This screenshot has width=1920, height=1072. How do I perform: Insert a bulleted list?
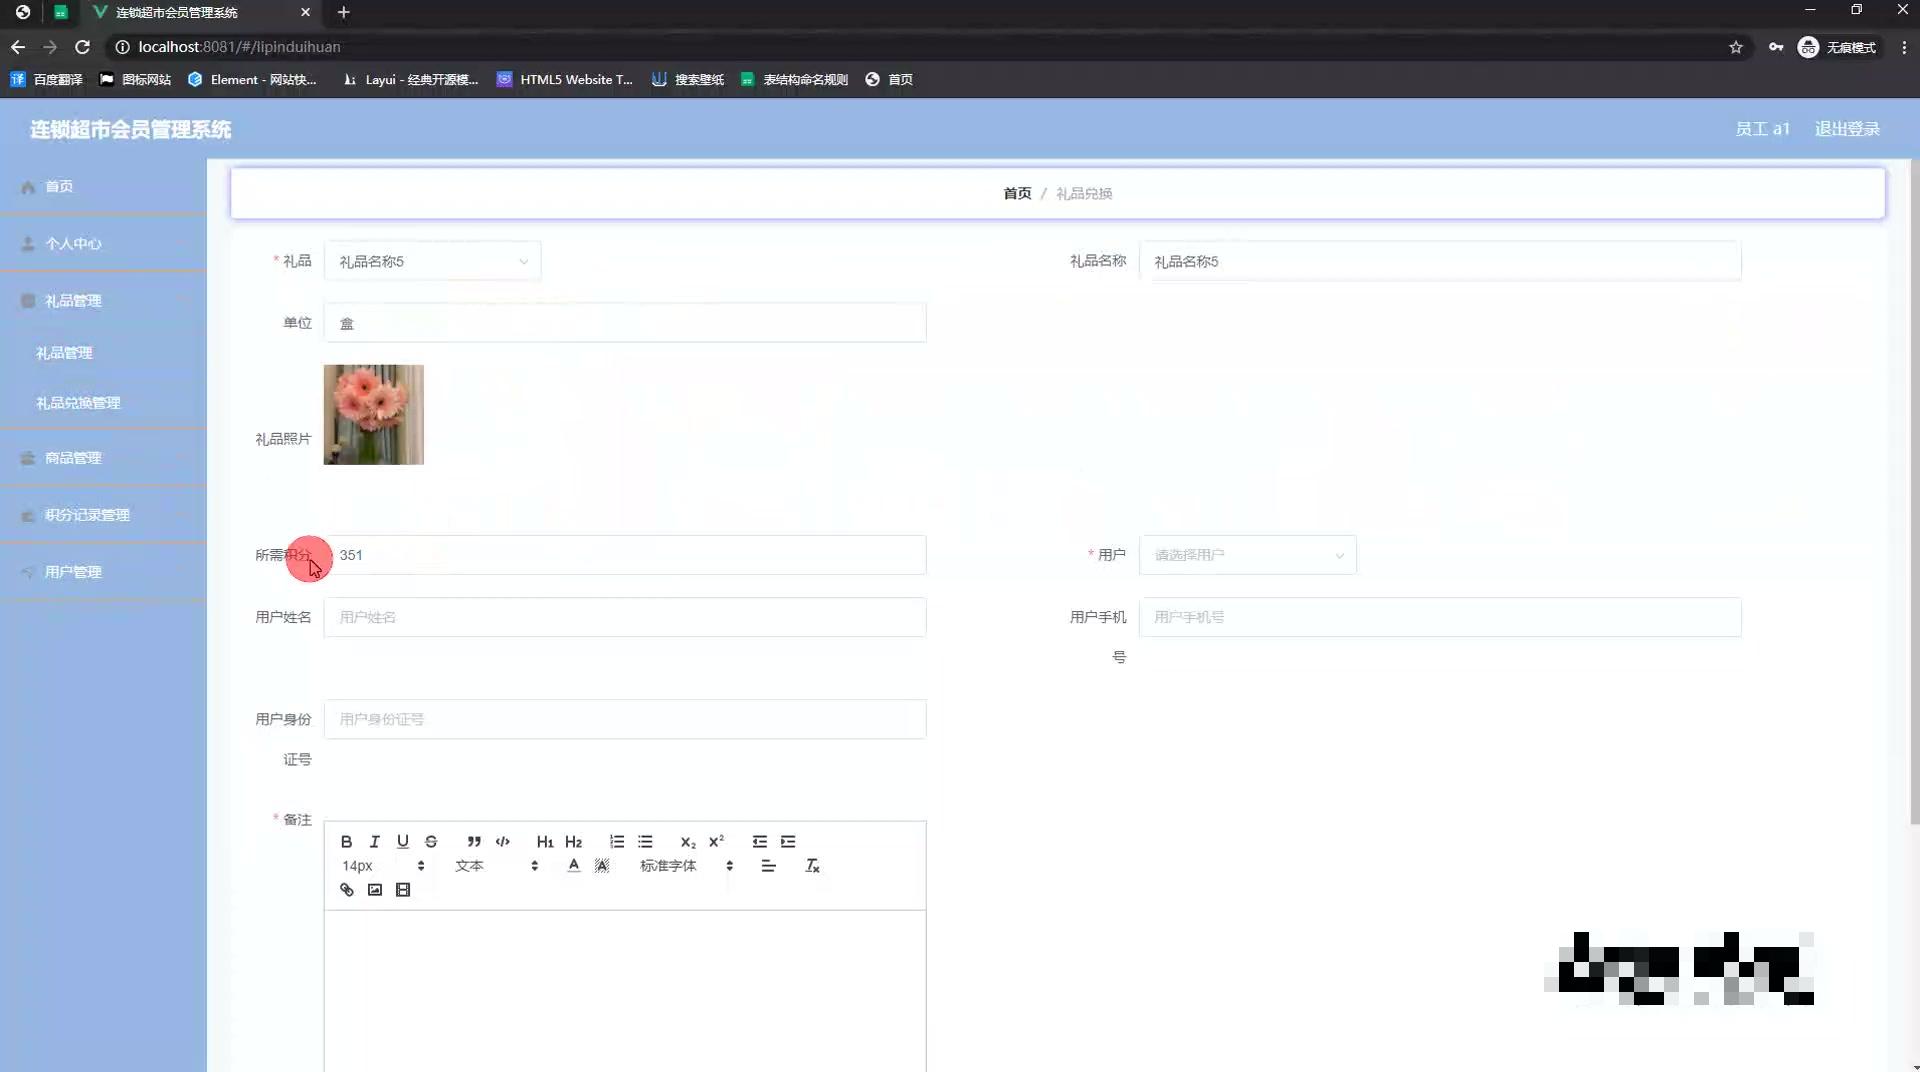tap(645, 841)
